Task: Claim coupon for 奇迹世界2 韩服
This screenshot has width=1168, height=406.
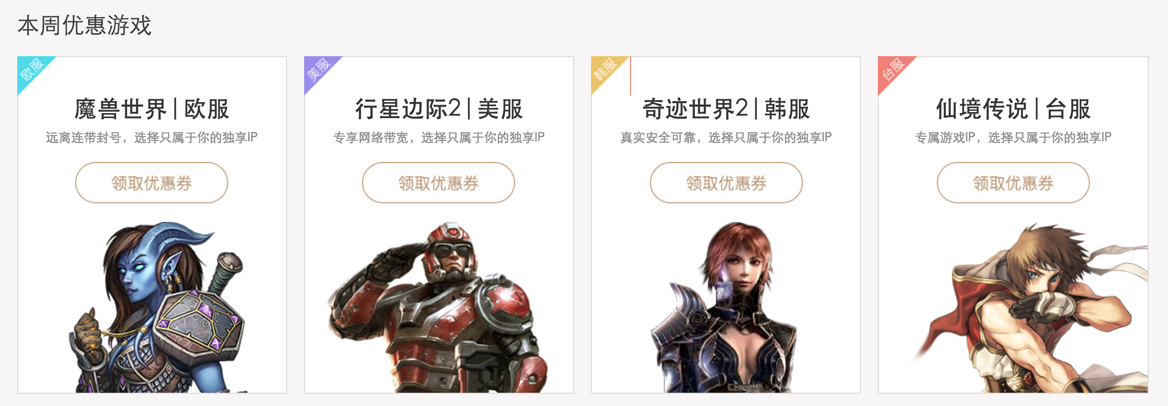Action: [x=726, y=183]
